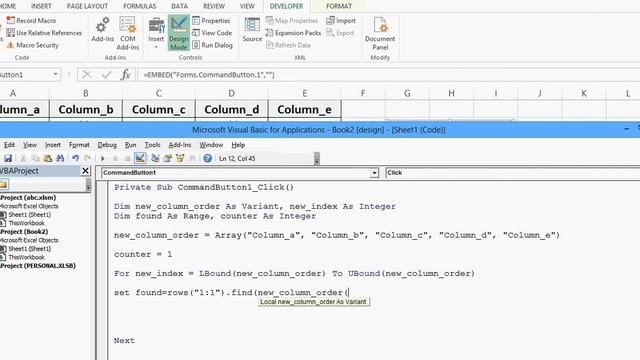Click the formula bar Enter checkmark
Screen dimensions: 640x360
[107, 75]
